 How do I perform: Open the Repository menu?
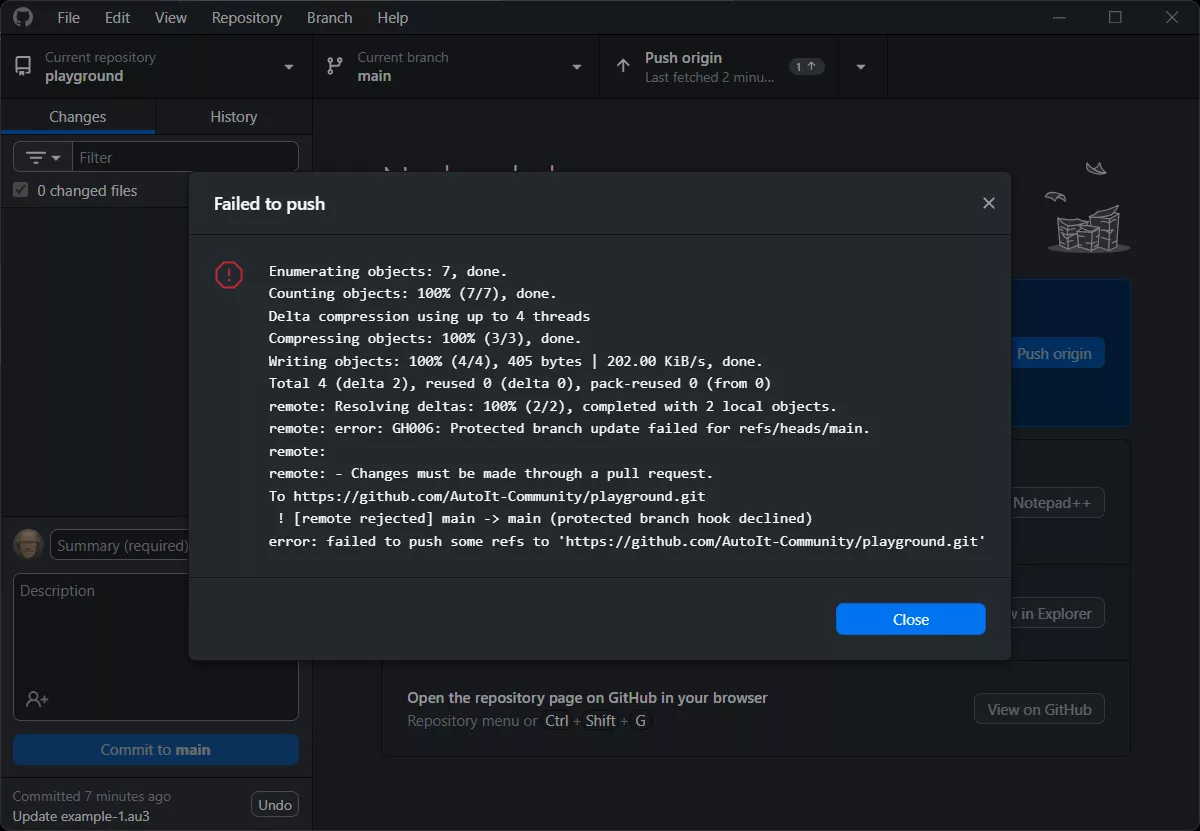pyautogui.click(x=246, y=18)
